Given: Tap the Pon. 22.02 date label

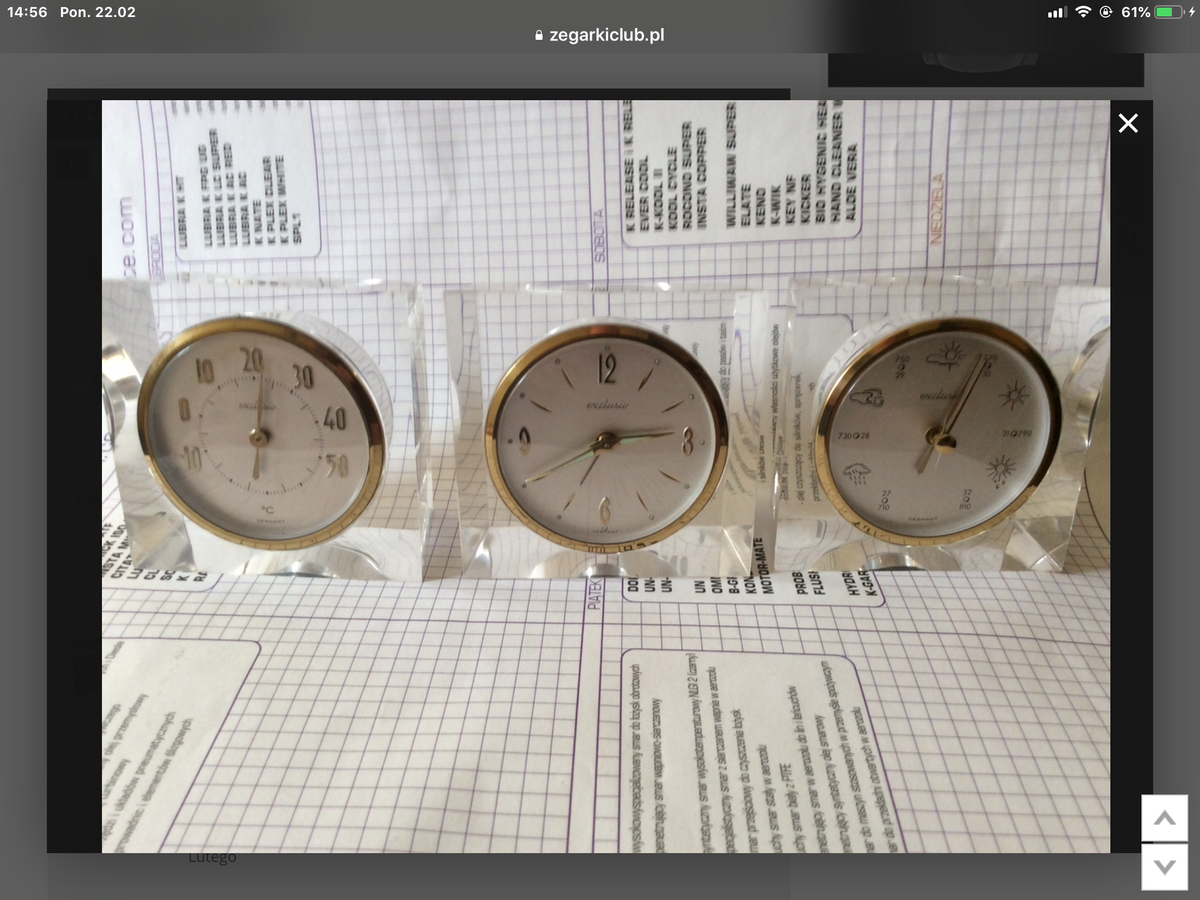Looking at the screenshot, I should [98, 12].
